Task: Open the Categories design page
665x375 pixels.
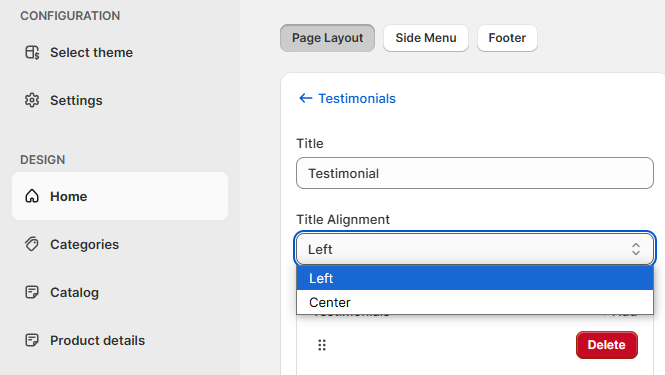Action: point(120,244)
